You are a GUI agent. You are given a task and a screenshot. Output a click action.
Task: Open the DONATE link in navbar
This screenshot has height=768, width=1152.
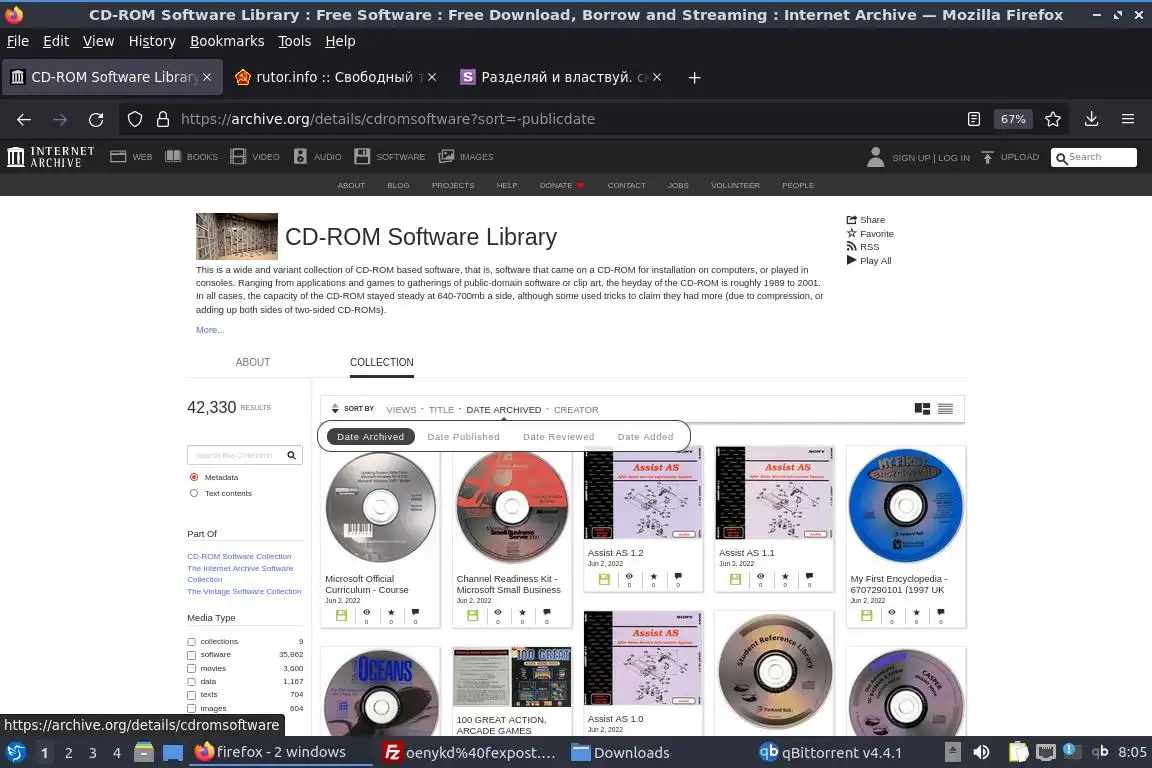[x=561, y=185]
